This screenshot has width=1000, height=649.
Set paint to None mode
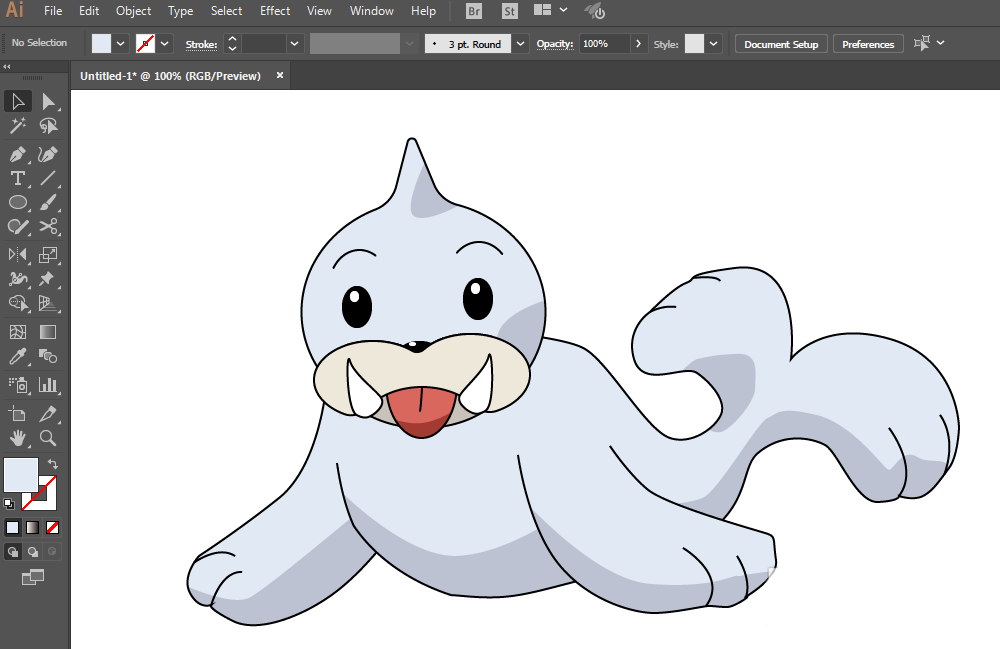tap(52, 527)
